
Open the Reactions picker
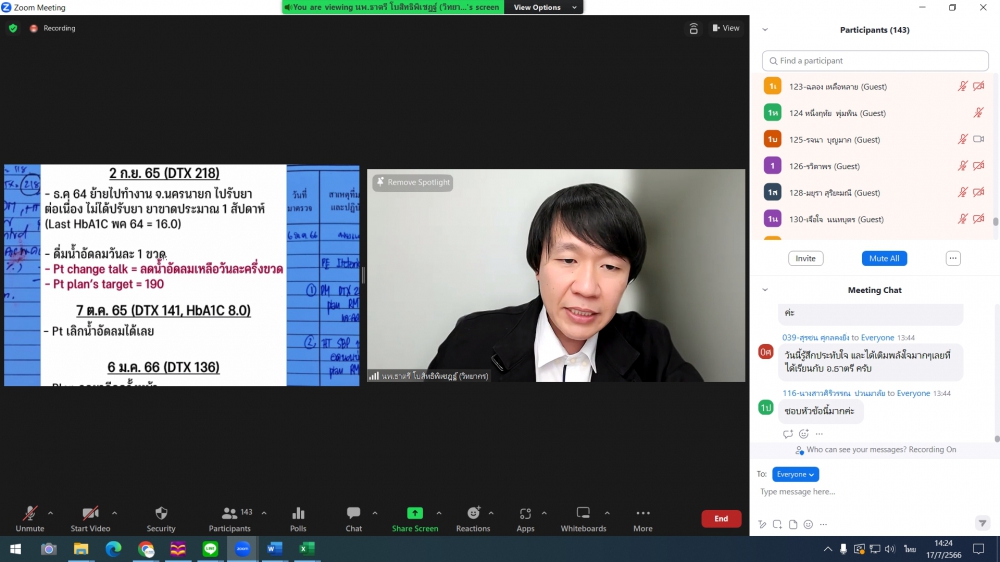click(x=473, y=518)
